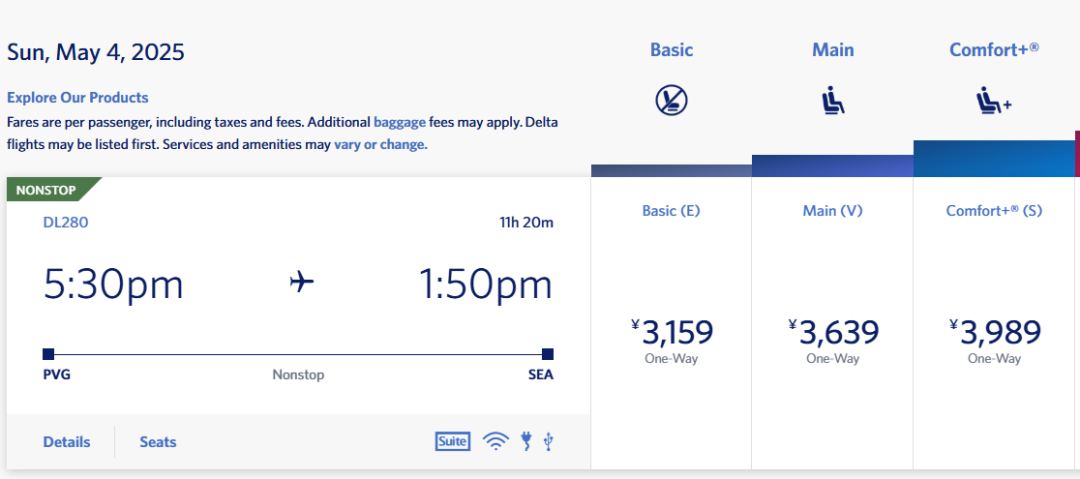
Task: Expand flight Details
Action: (67, 442)
